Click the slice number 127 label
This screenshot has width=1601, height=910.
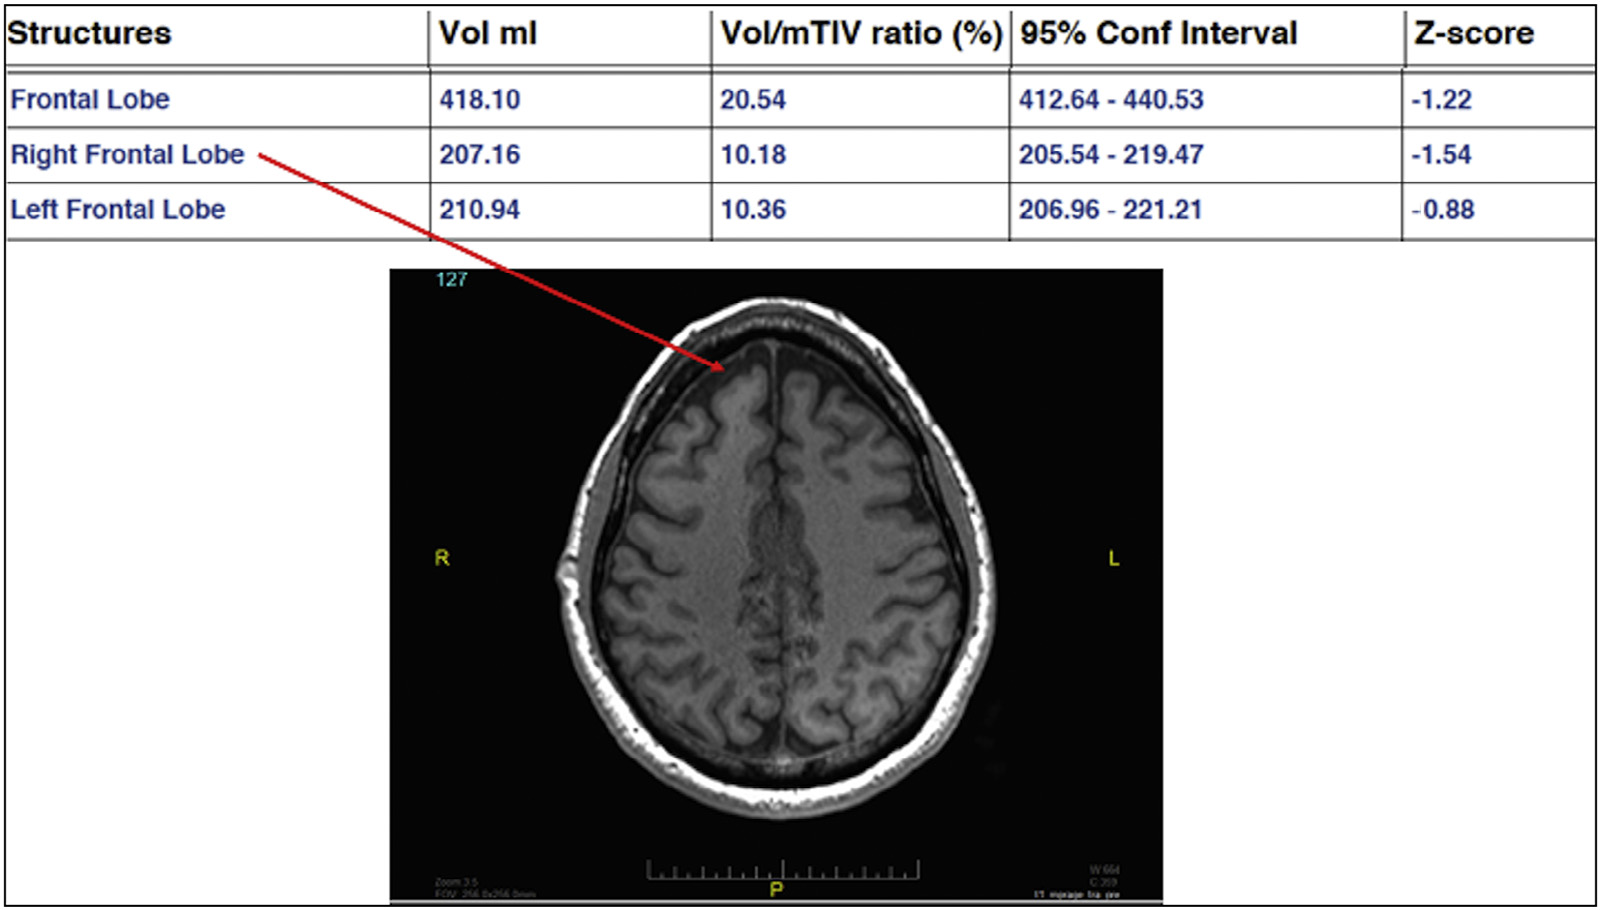pyautogui.click(x=452, y=280)
